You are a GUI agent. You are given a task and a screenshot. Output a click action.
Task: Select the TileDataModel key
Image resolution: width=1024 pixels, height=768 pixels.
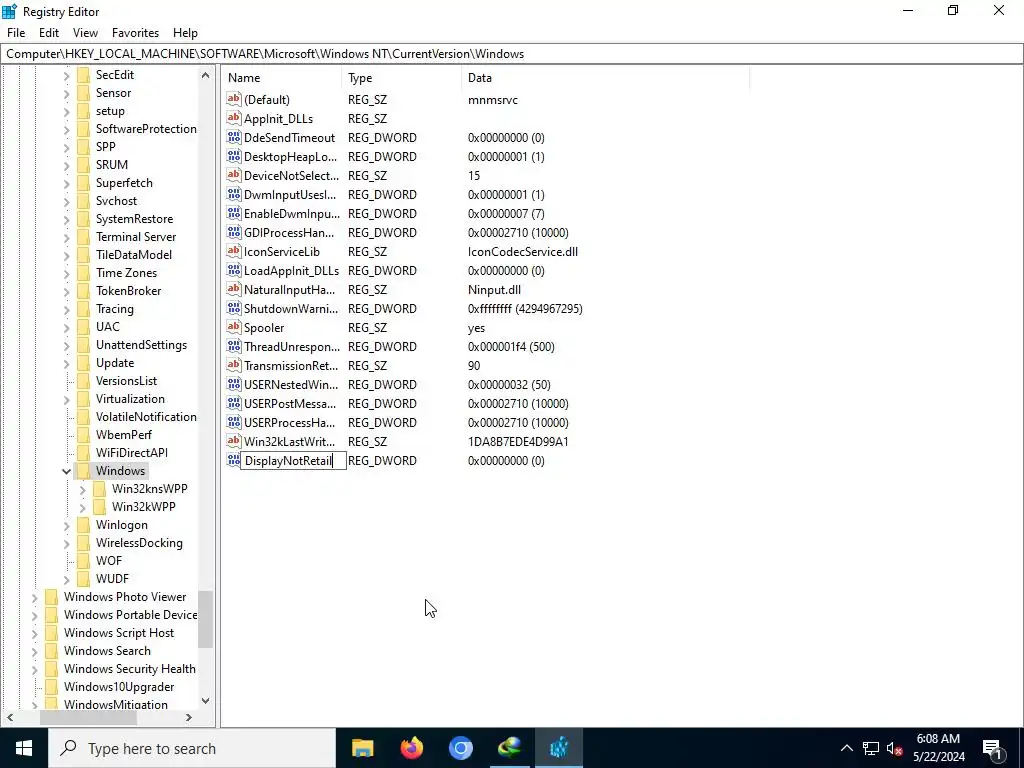(x=134, y=255)
